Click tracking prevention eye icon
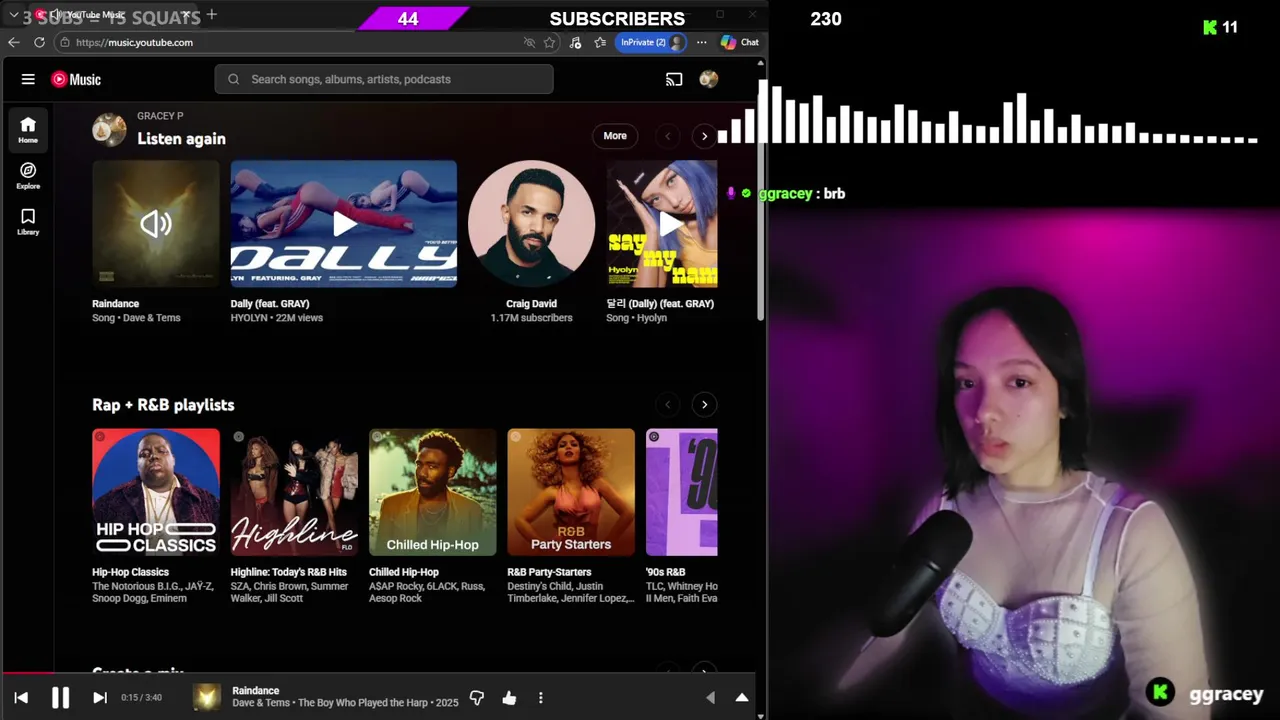 tap(529, 42)
